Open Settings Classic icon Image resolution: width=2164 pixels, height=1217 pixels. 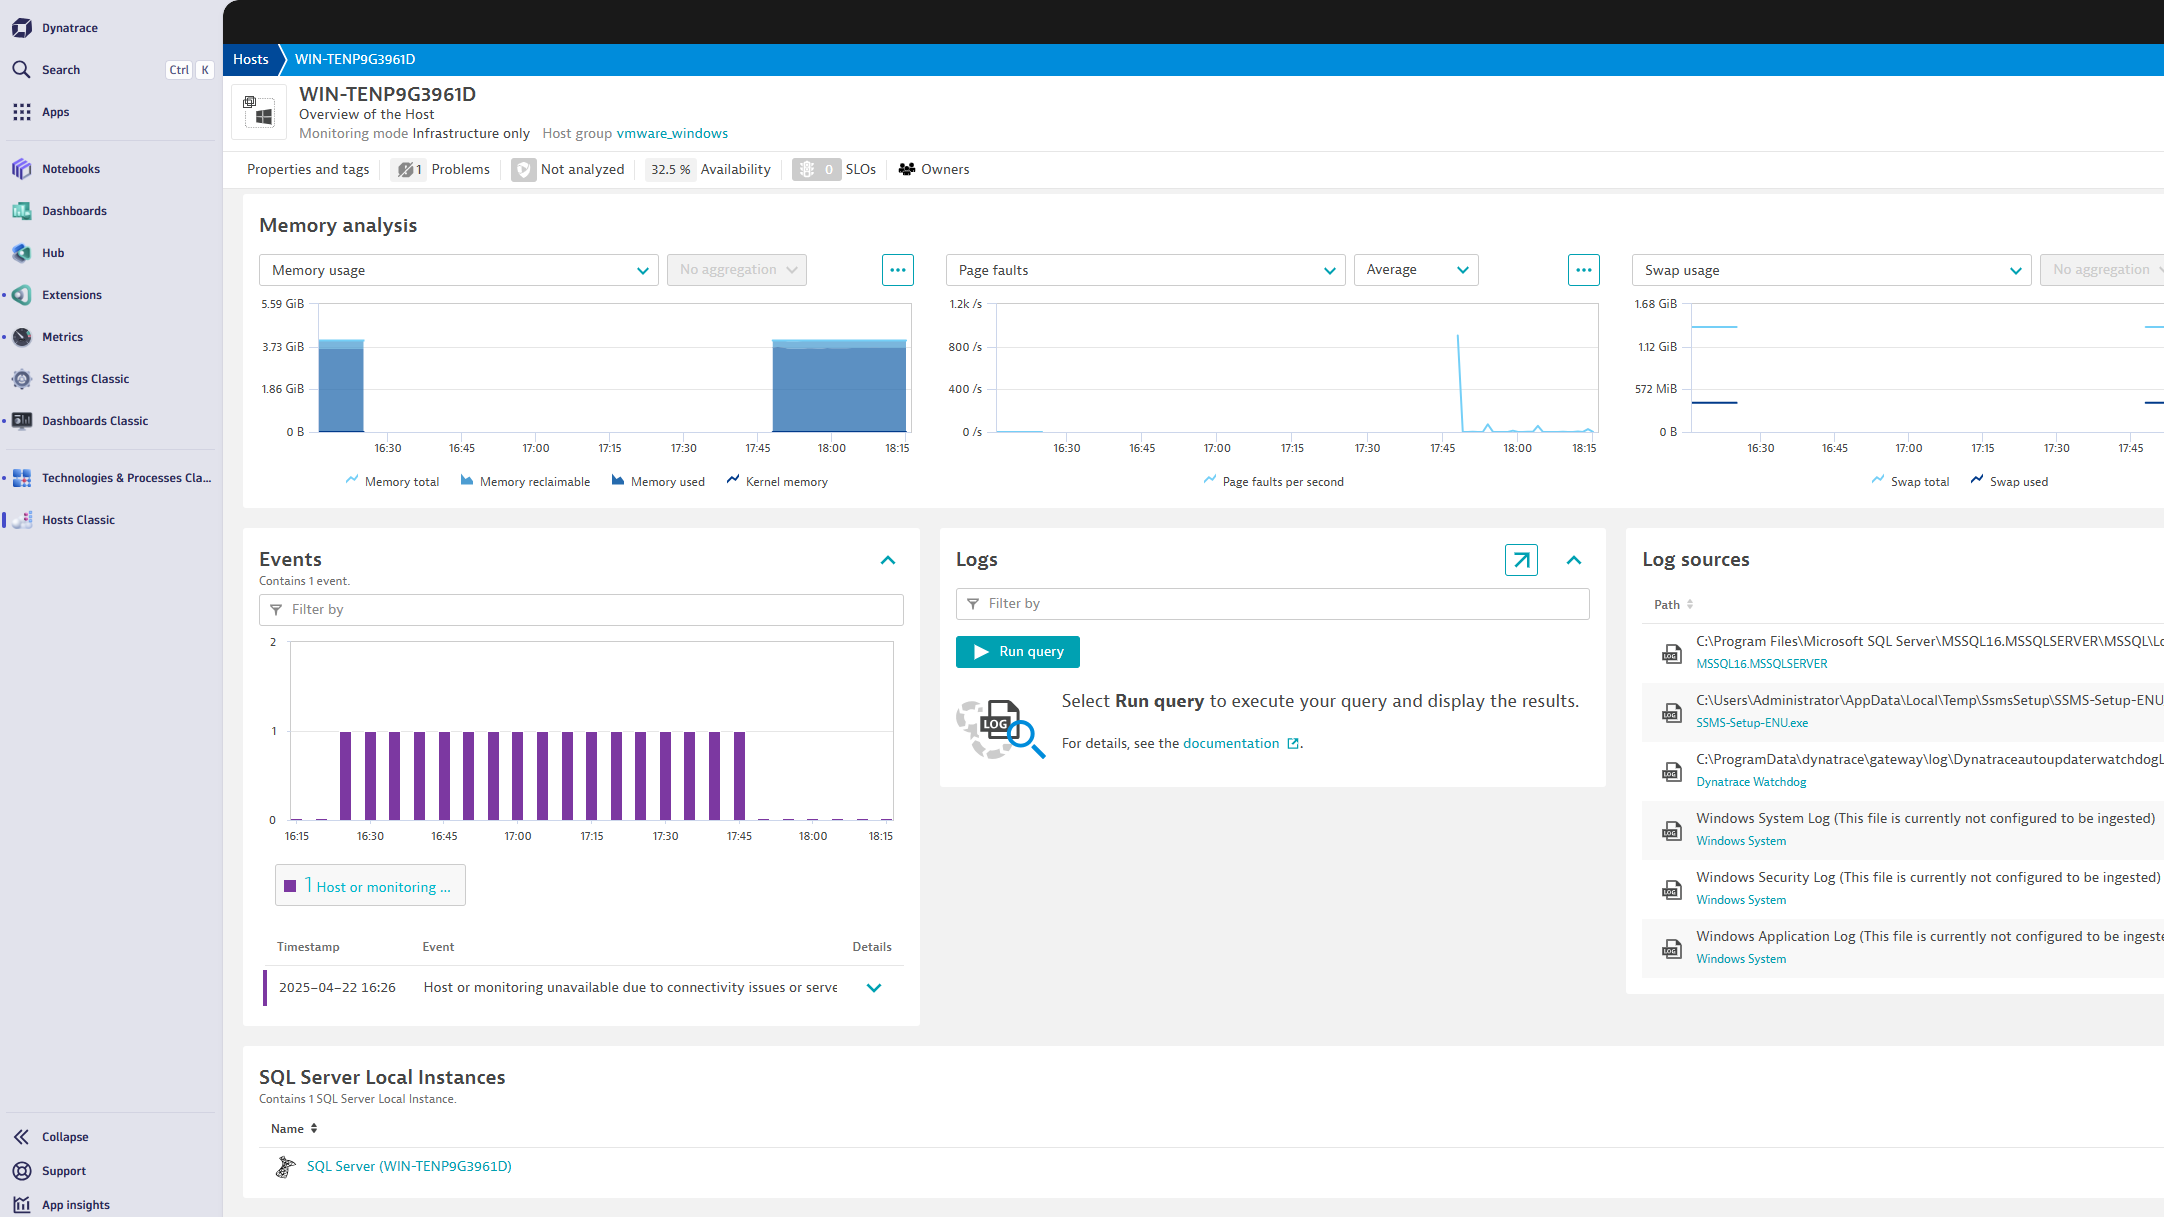pos(22,379)
